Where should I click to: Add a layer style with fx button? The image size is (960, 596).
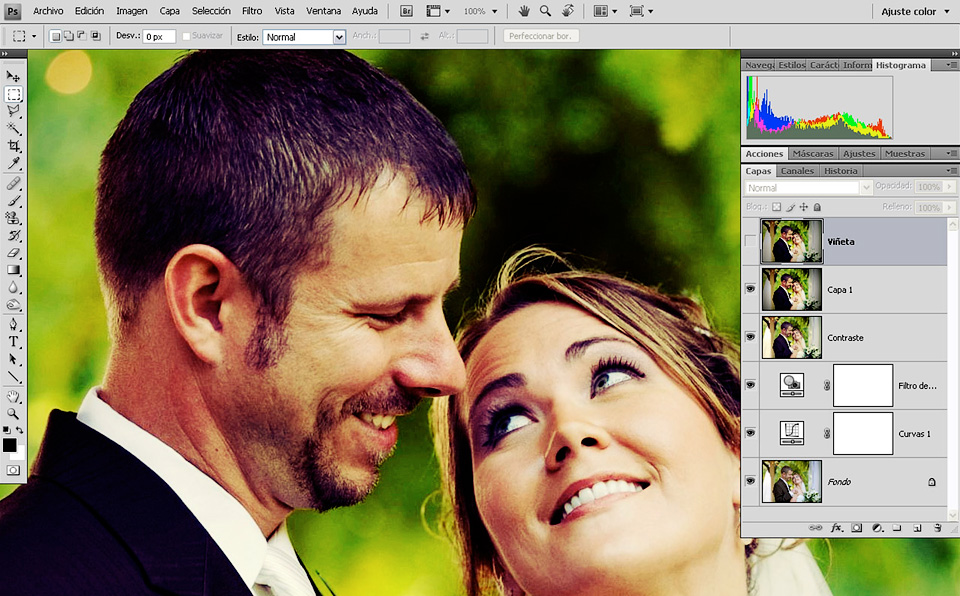(x=836, y=527)
